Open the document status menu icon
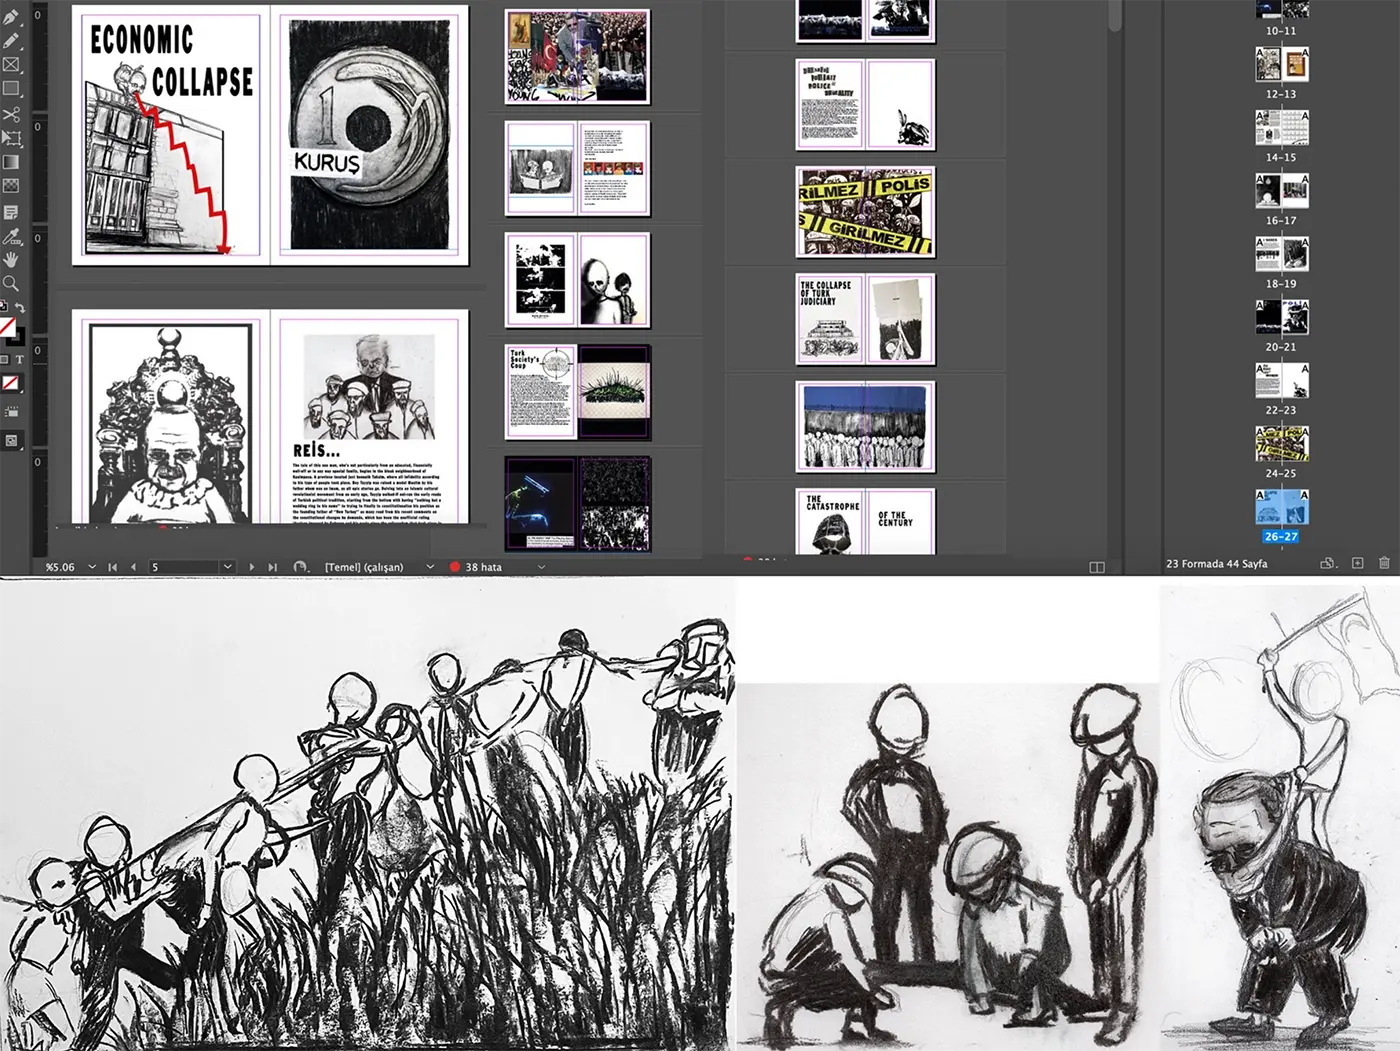 299,567
